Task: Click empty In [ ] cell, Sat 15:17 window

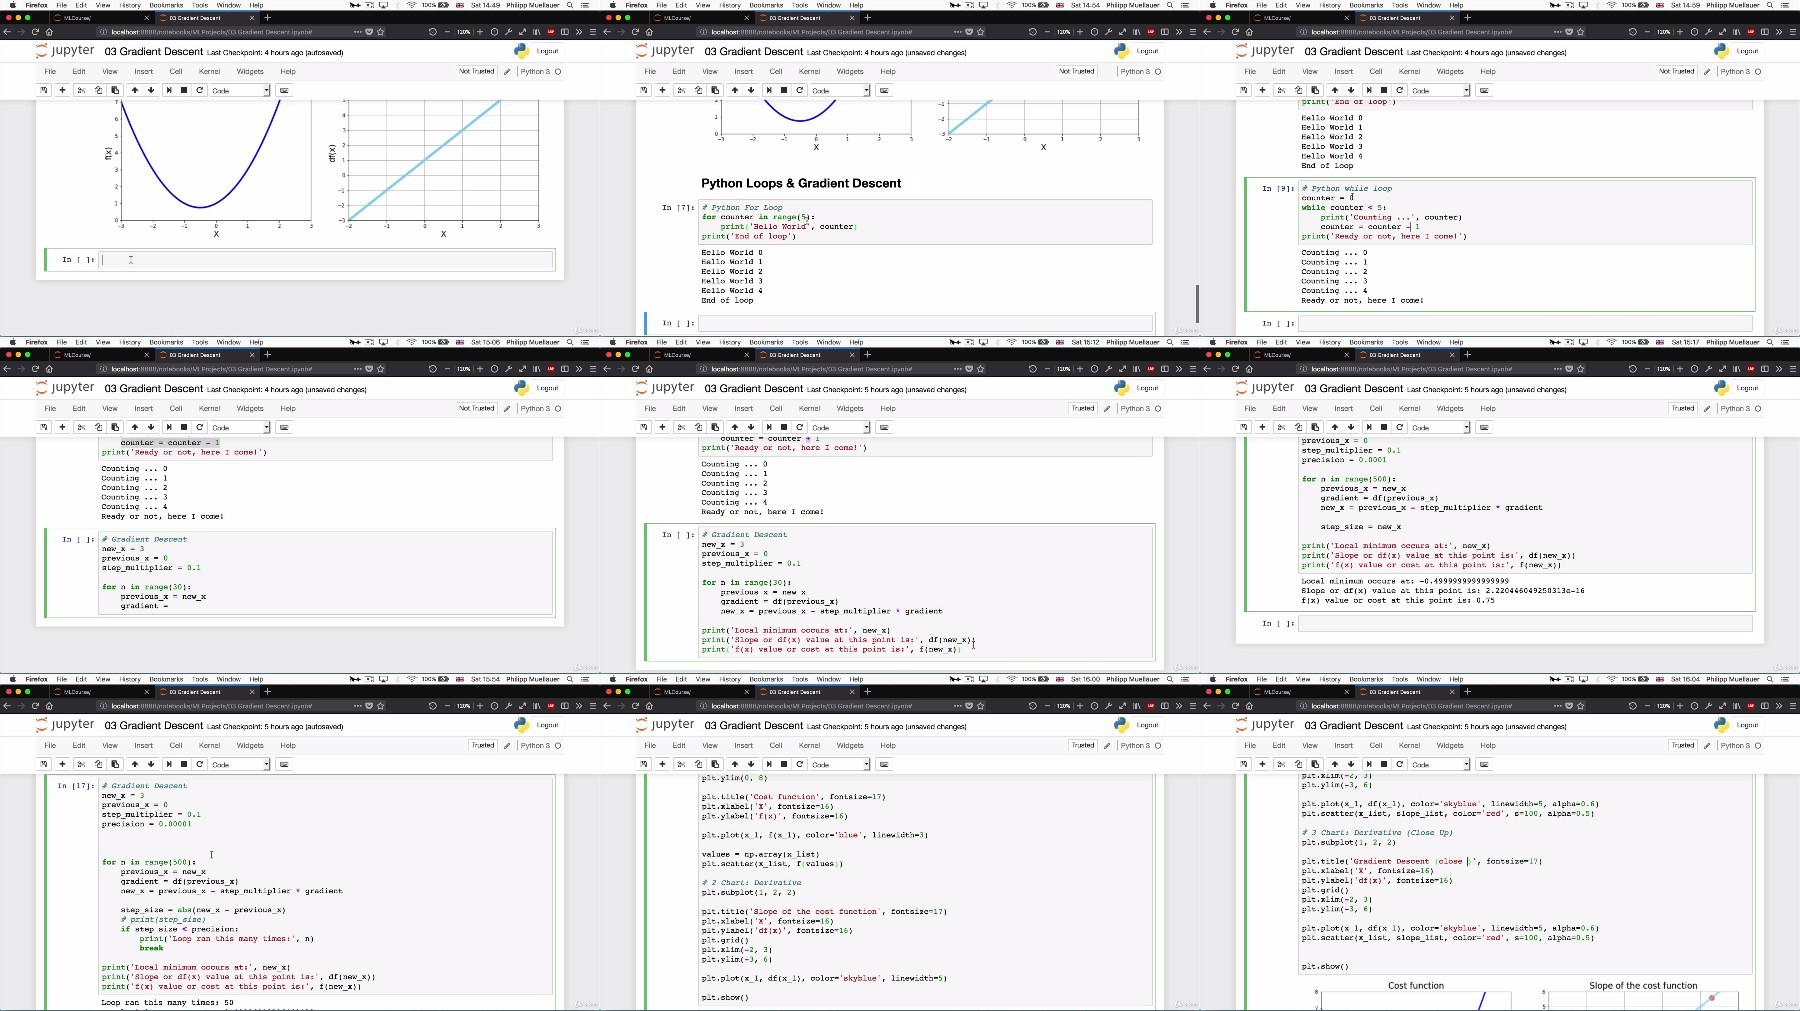Action: pos(1525,623)
